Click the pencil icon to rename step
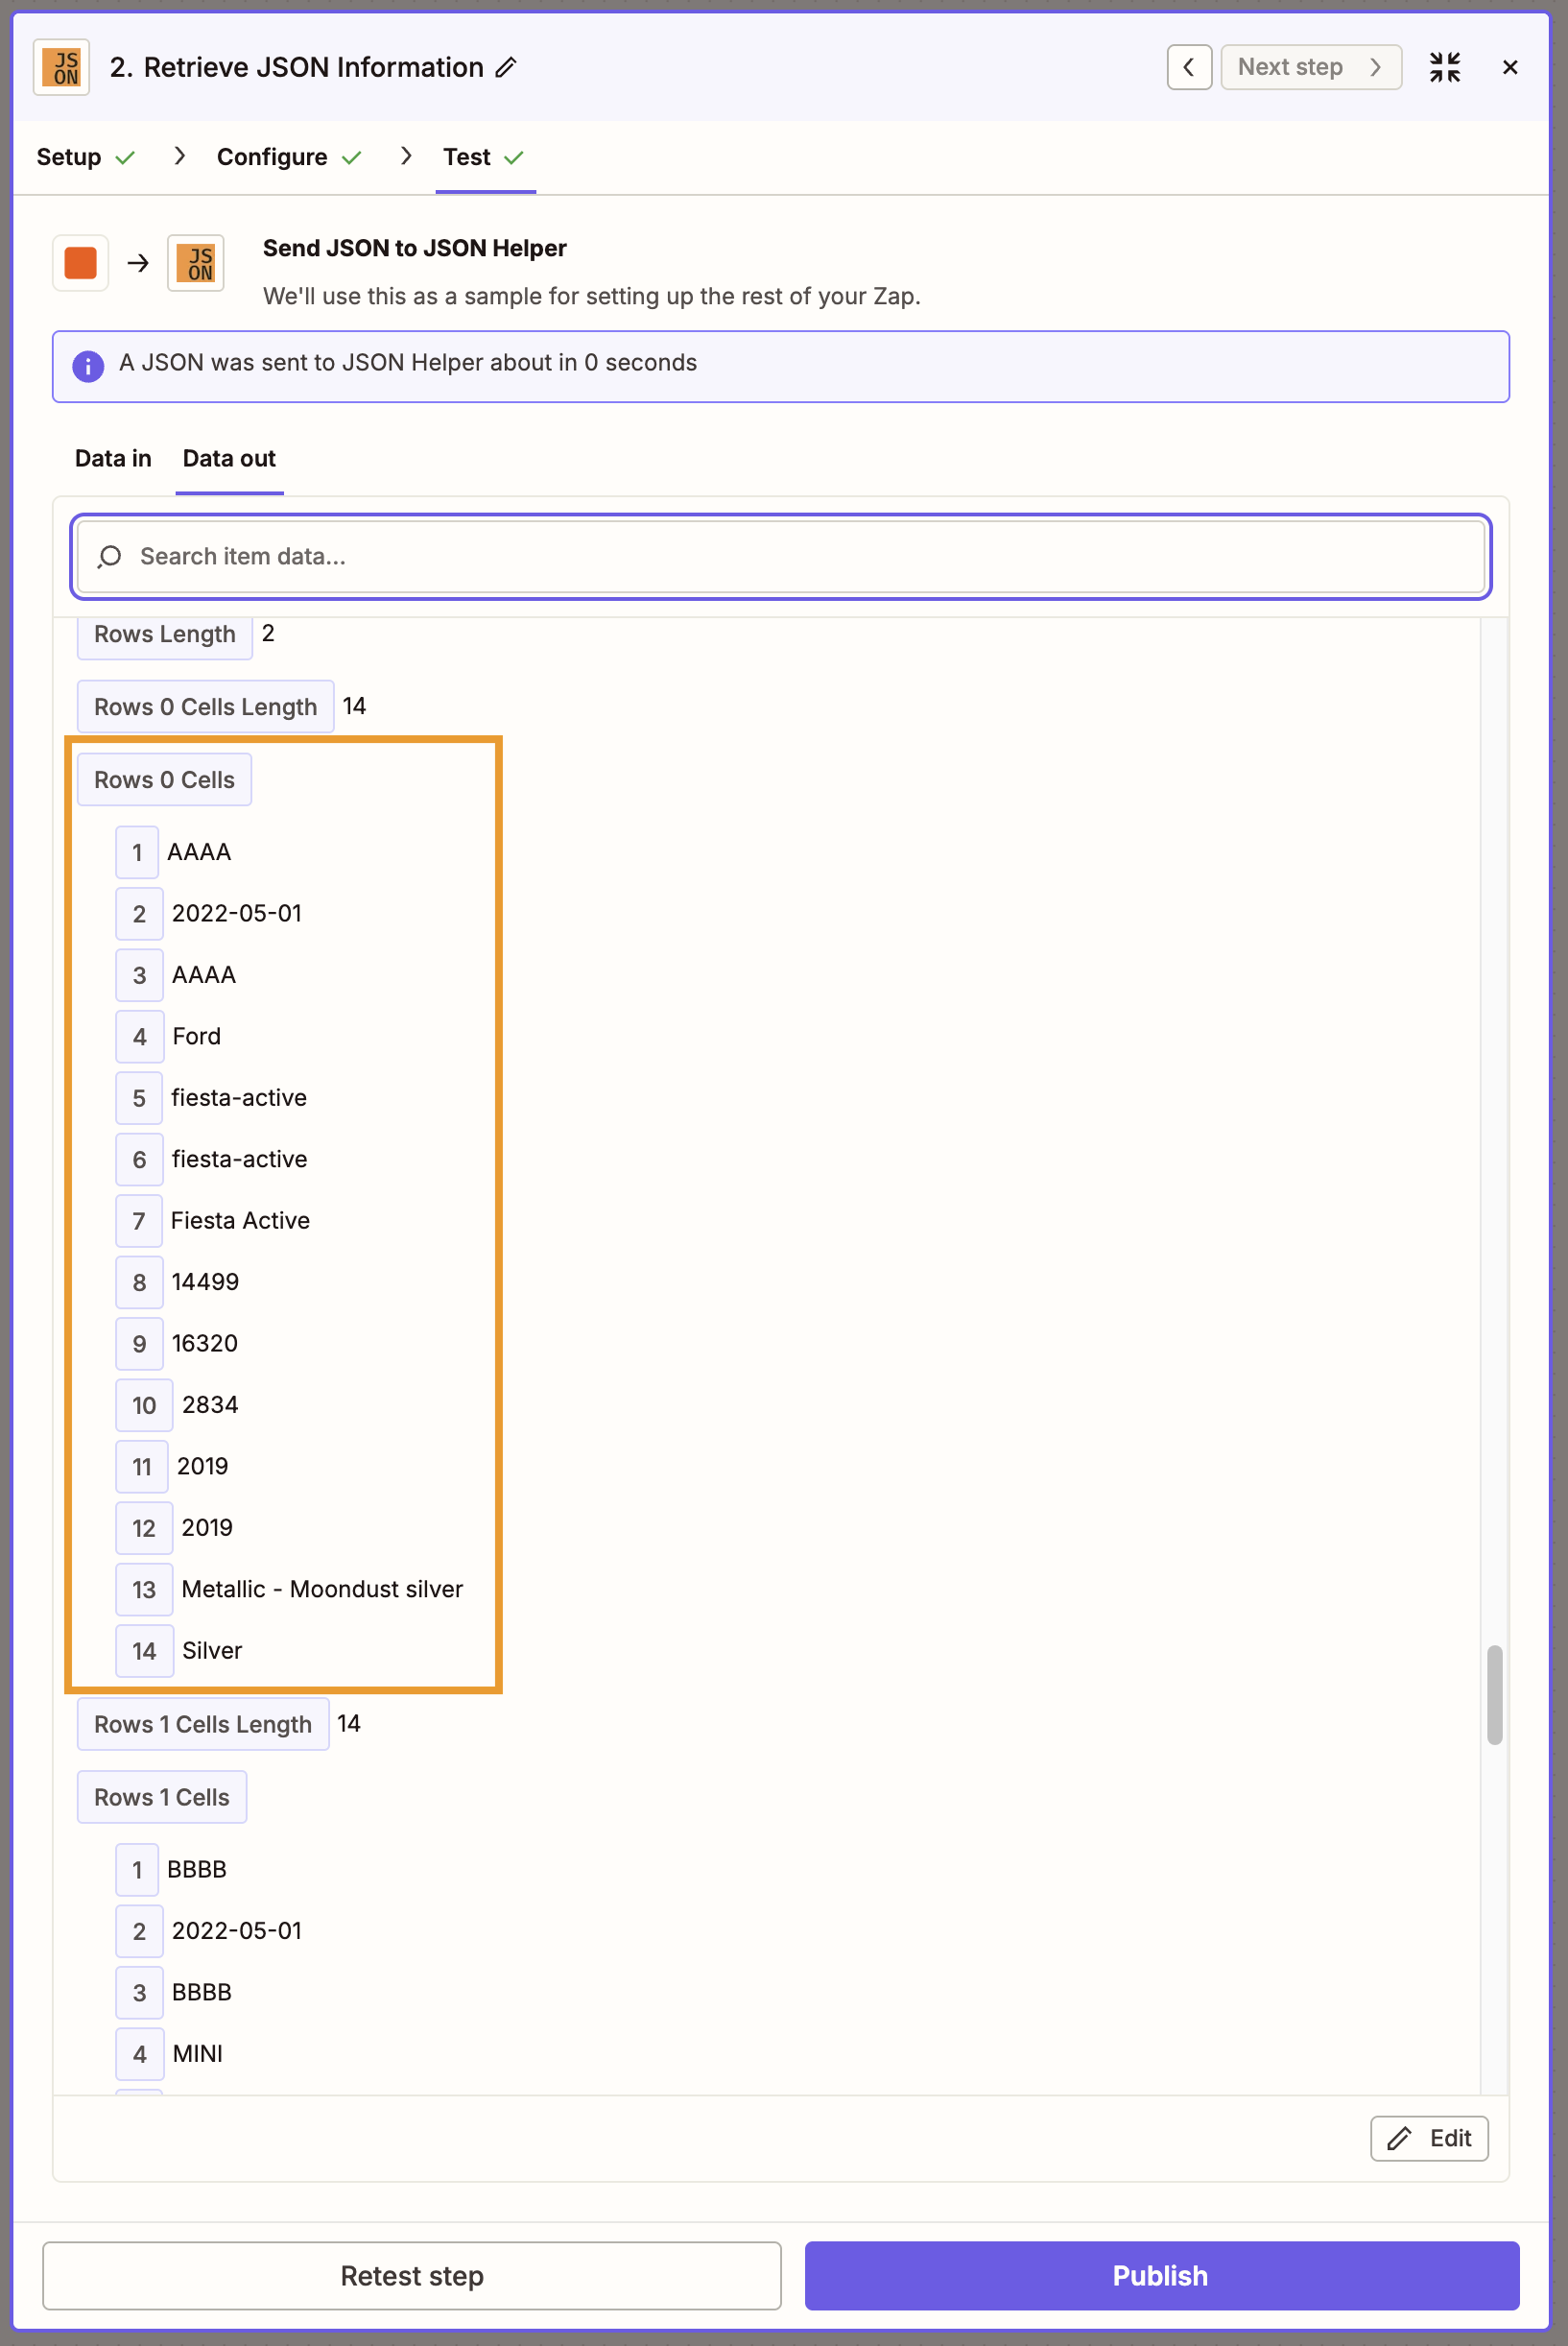 point(506,67)
